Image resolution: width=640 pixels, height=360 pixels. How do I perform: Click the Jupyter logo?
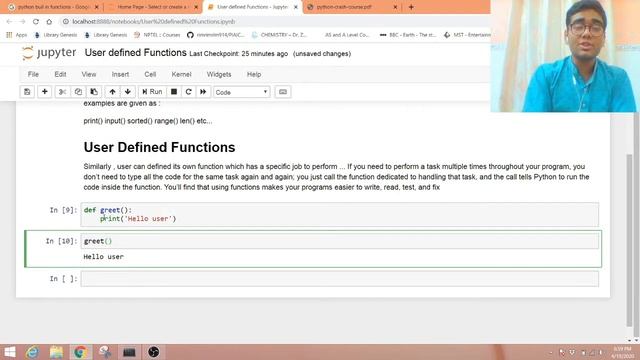coord(49,53)
